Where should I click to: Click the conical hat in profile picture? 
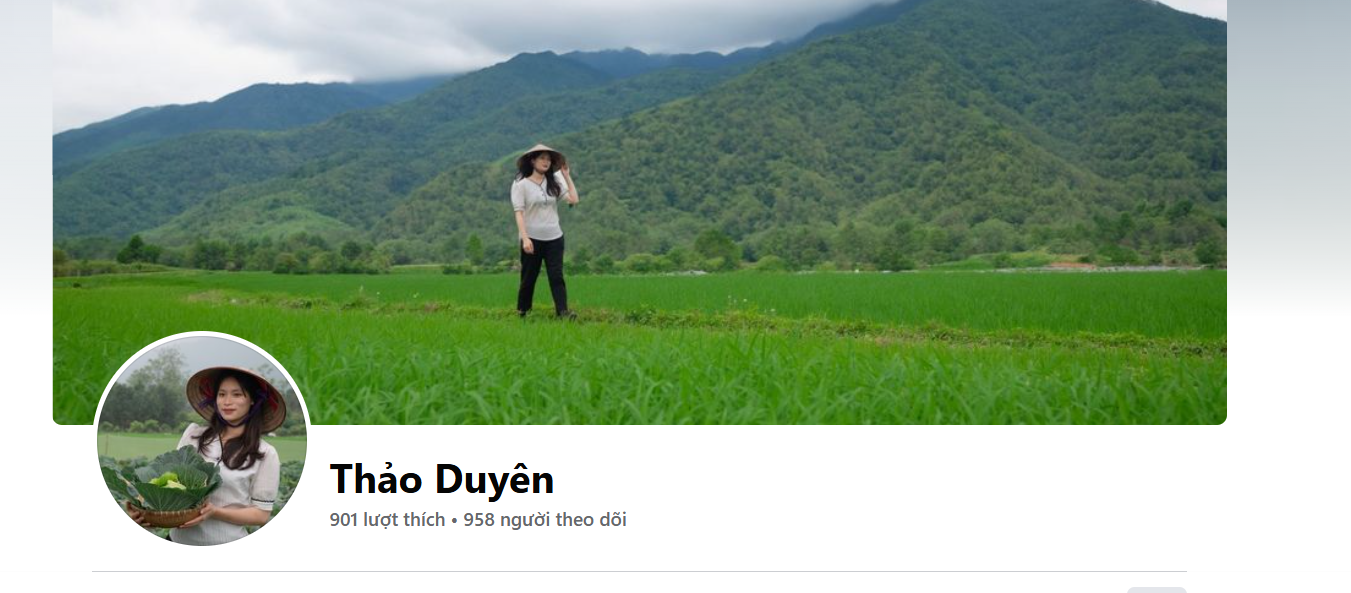[x=236, y=392]
